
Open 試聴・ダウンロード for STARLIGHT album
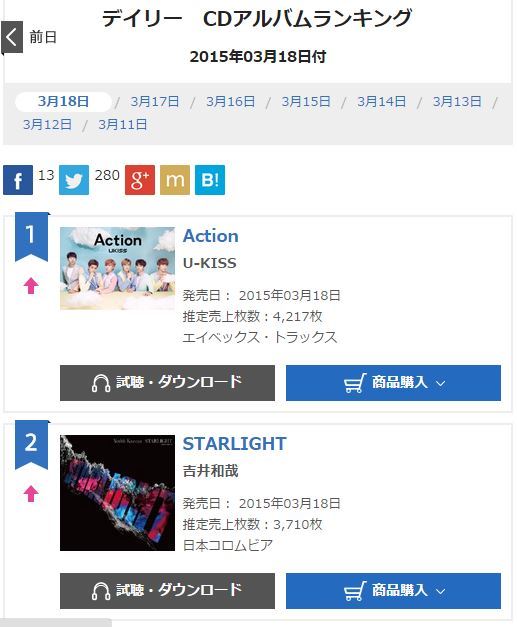168,591
